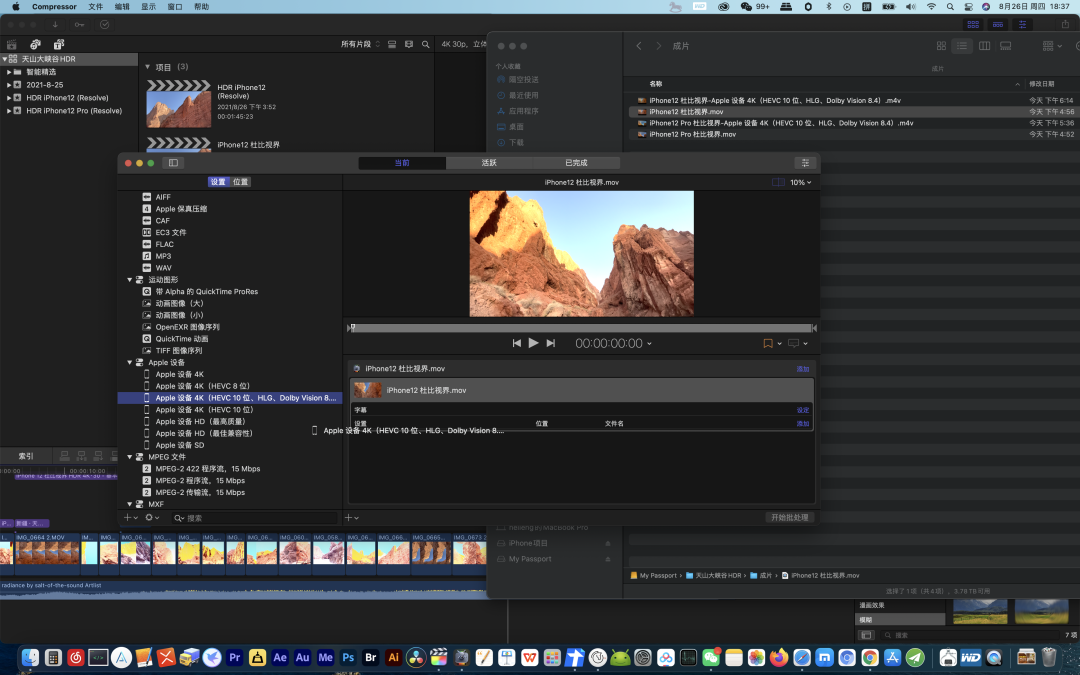
Task: Select the 位置 segment in the sidebar
Action: [x=240, y=182]
